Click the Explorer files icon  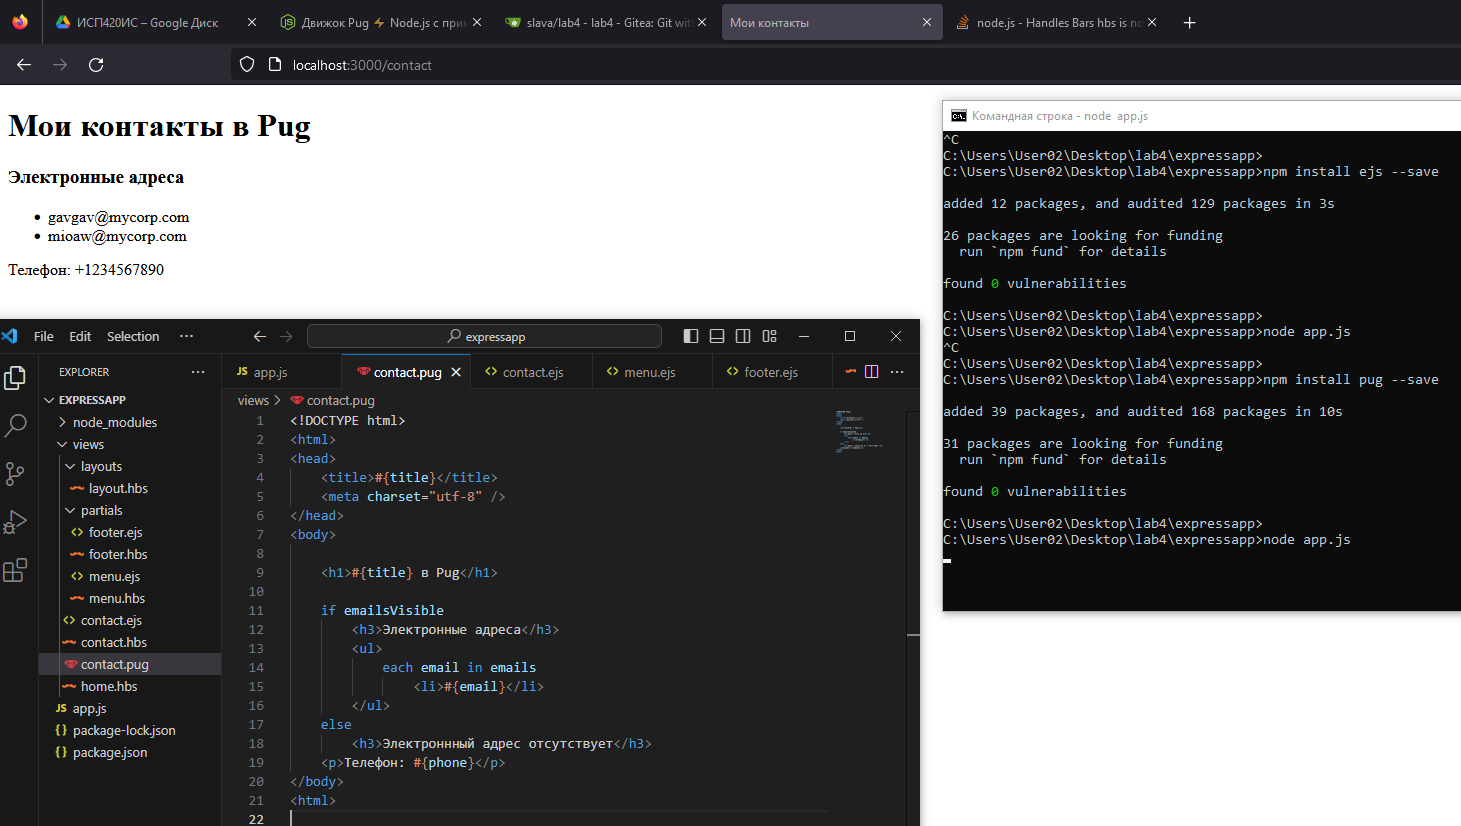15,377
